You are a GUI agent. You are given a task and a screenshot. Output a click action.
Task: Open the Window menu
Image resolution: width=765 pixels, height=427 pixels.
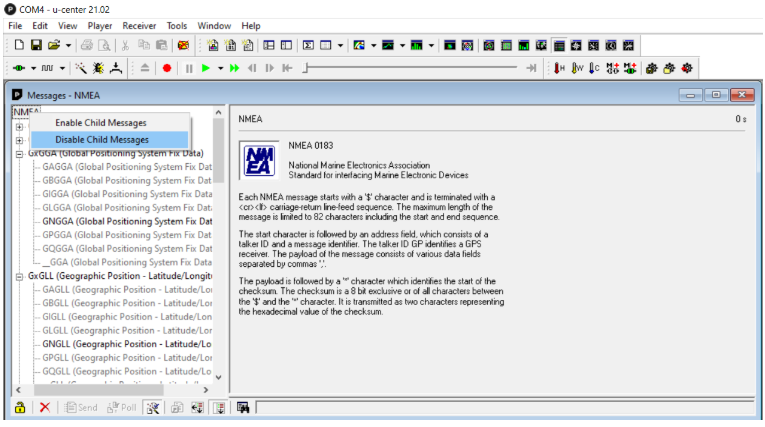(214, 26)
